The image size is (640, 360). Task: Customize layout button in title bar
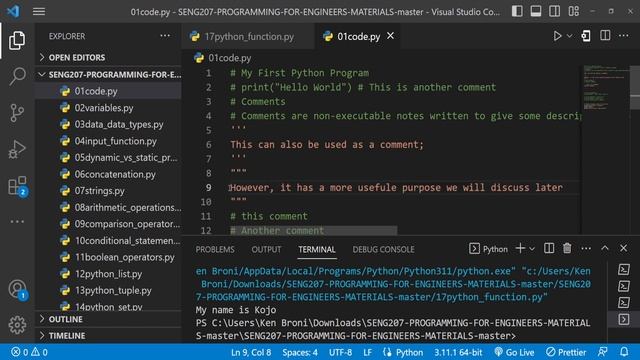[573, 11]
